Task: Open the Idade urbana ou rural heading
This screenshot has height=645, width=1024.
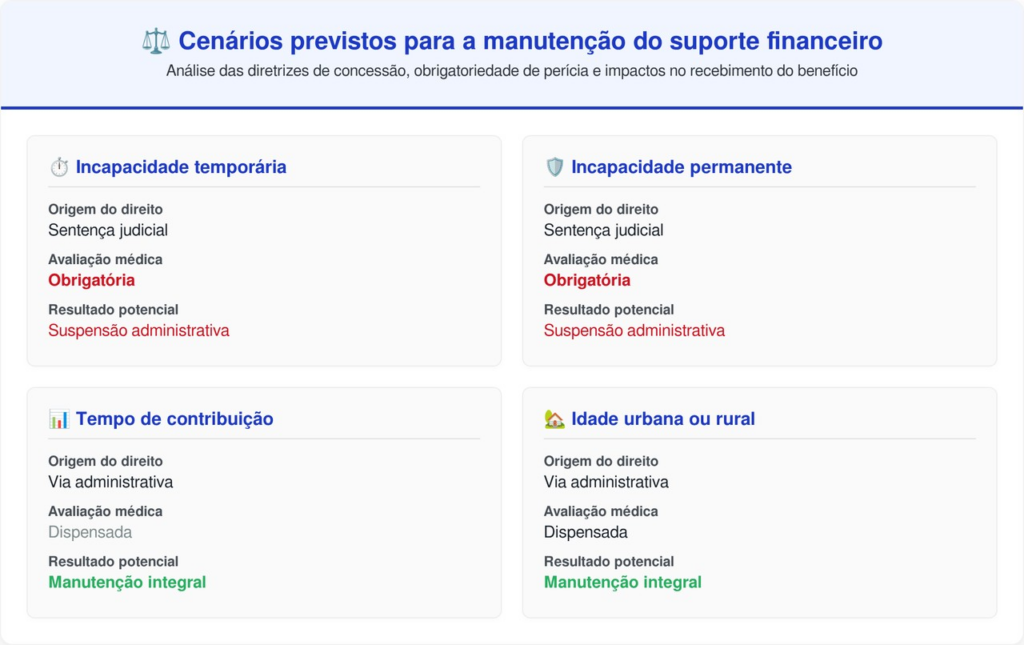Action: coord(663,419)
